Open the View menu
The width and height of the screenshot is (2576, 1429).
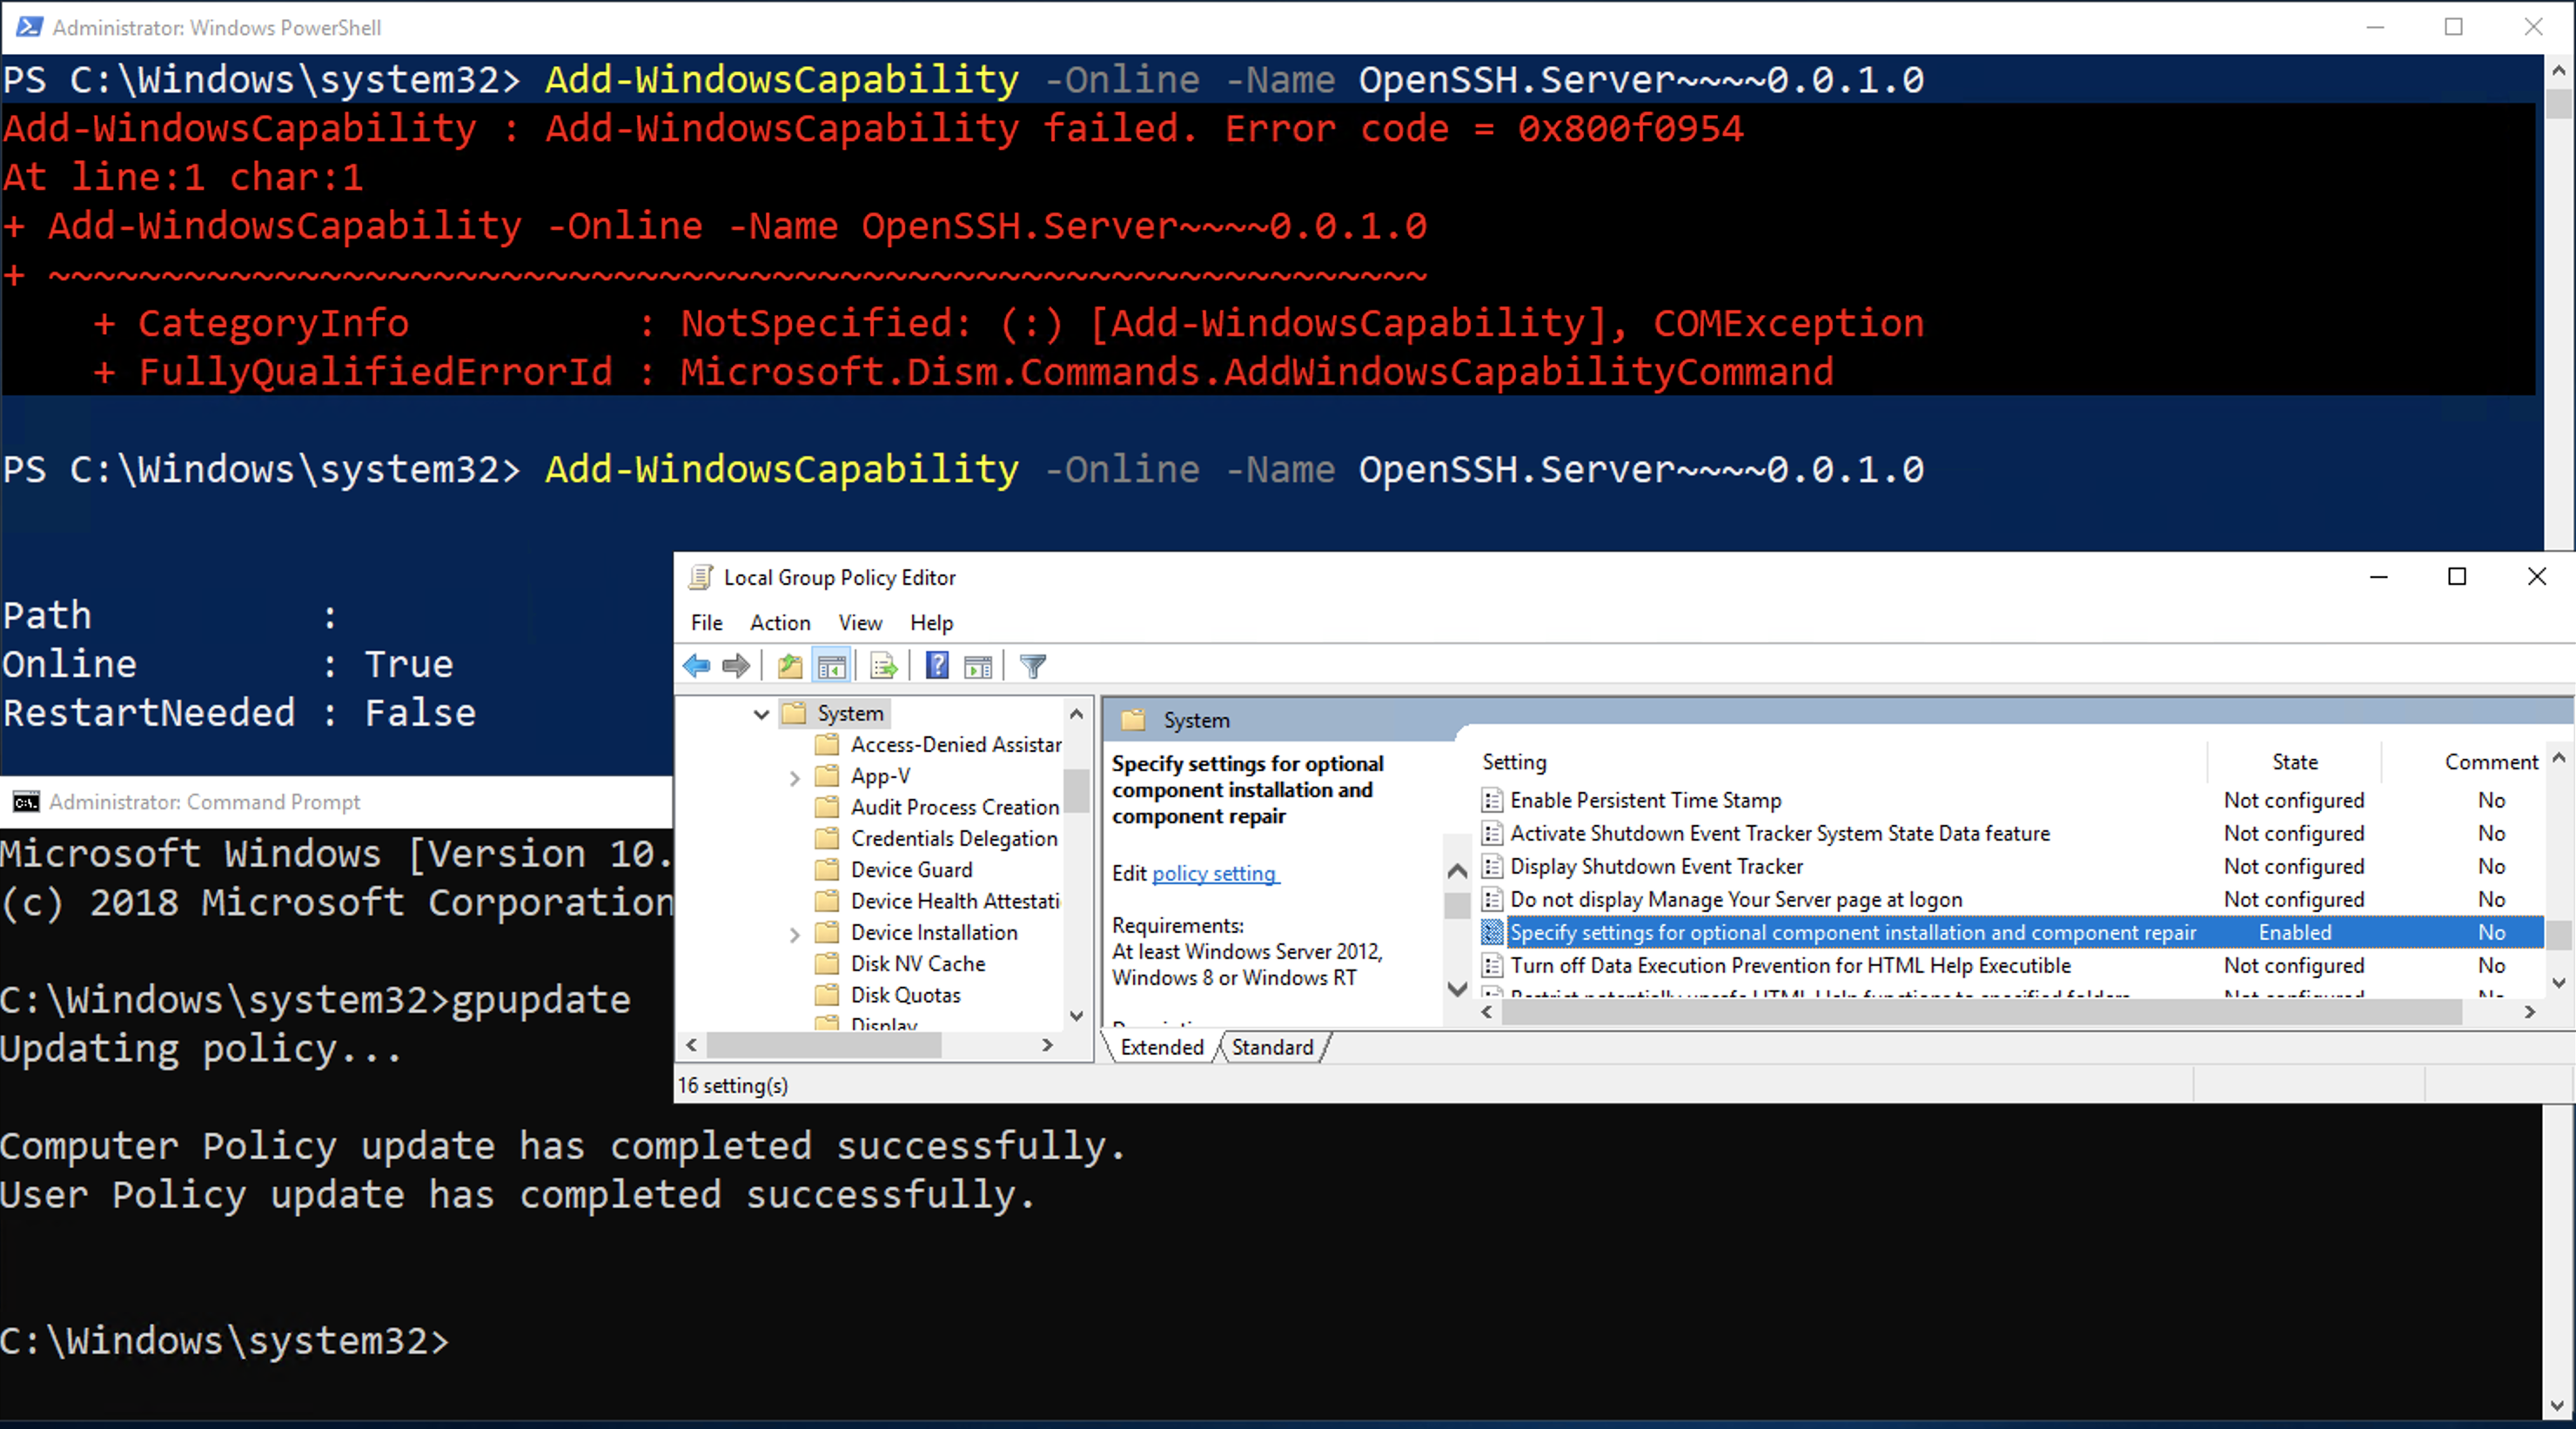point(860,623)
